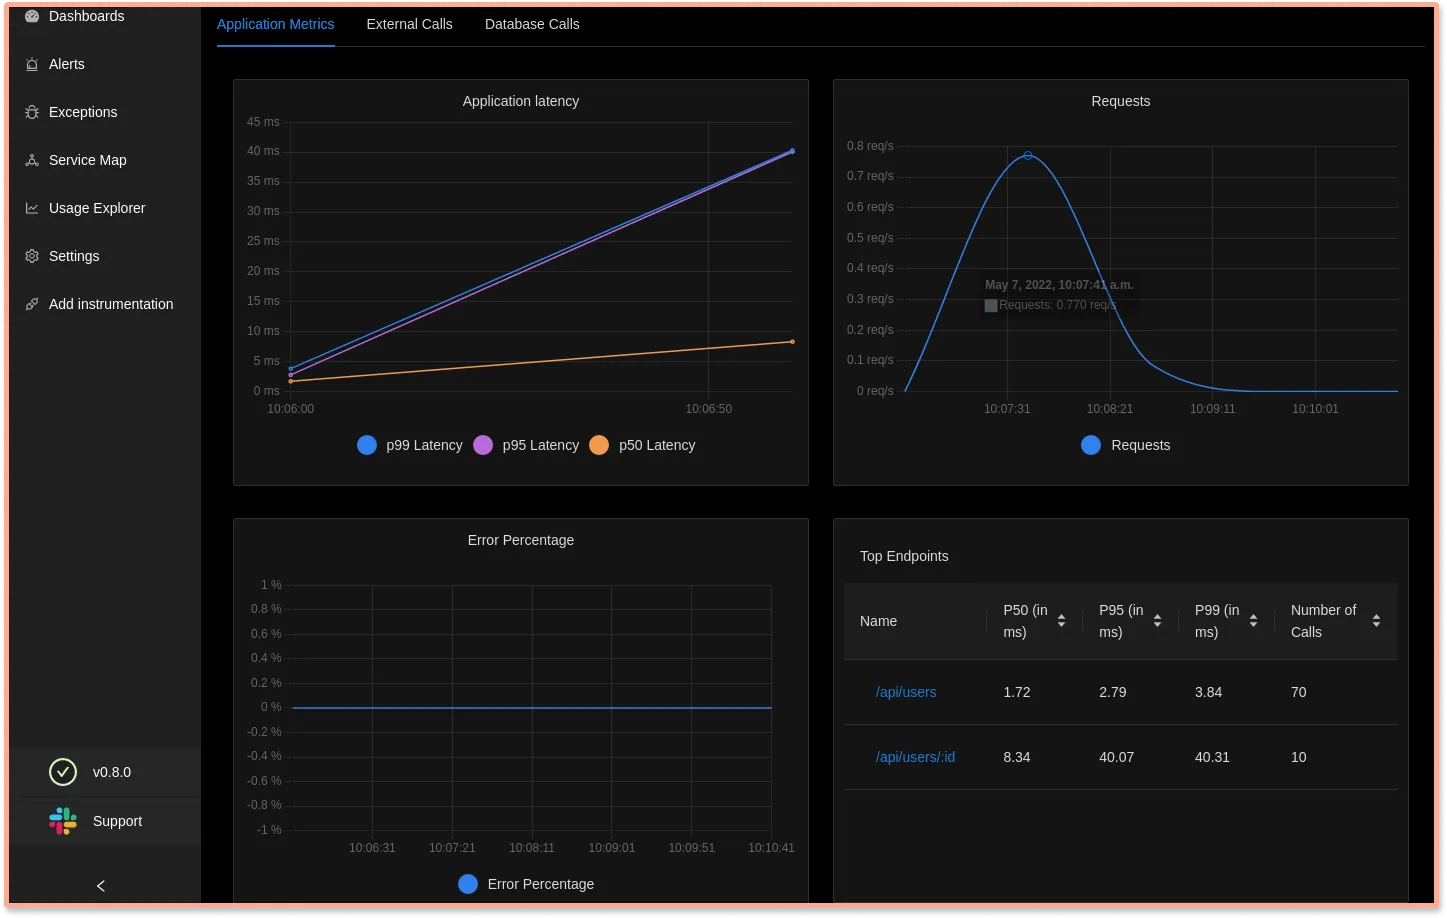Click the 10 calls value cell
Image resolution: width=1447 pixels, height=918 pixels.
tap(1299, 757)
